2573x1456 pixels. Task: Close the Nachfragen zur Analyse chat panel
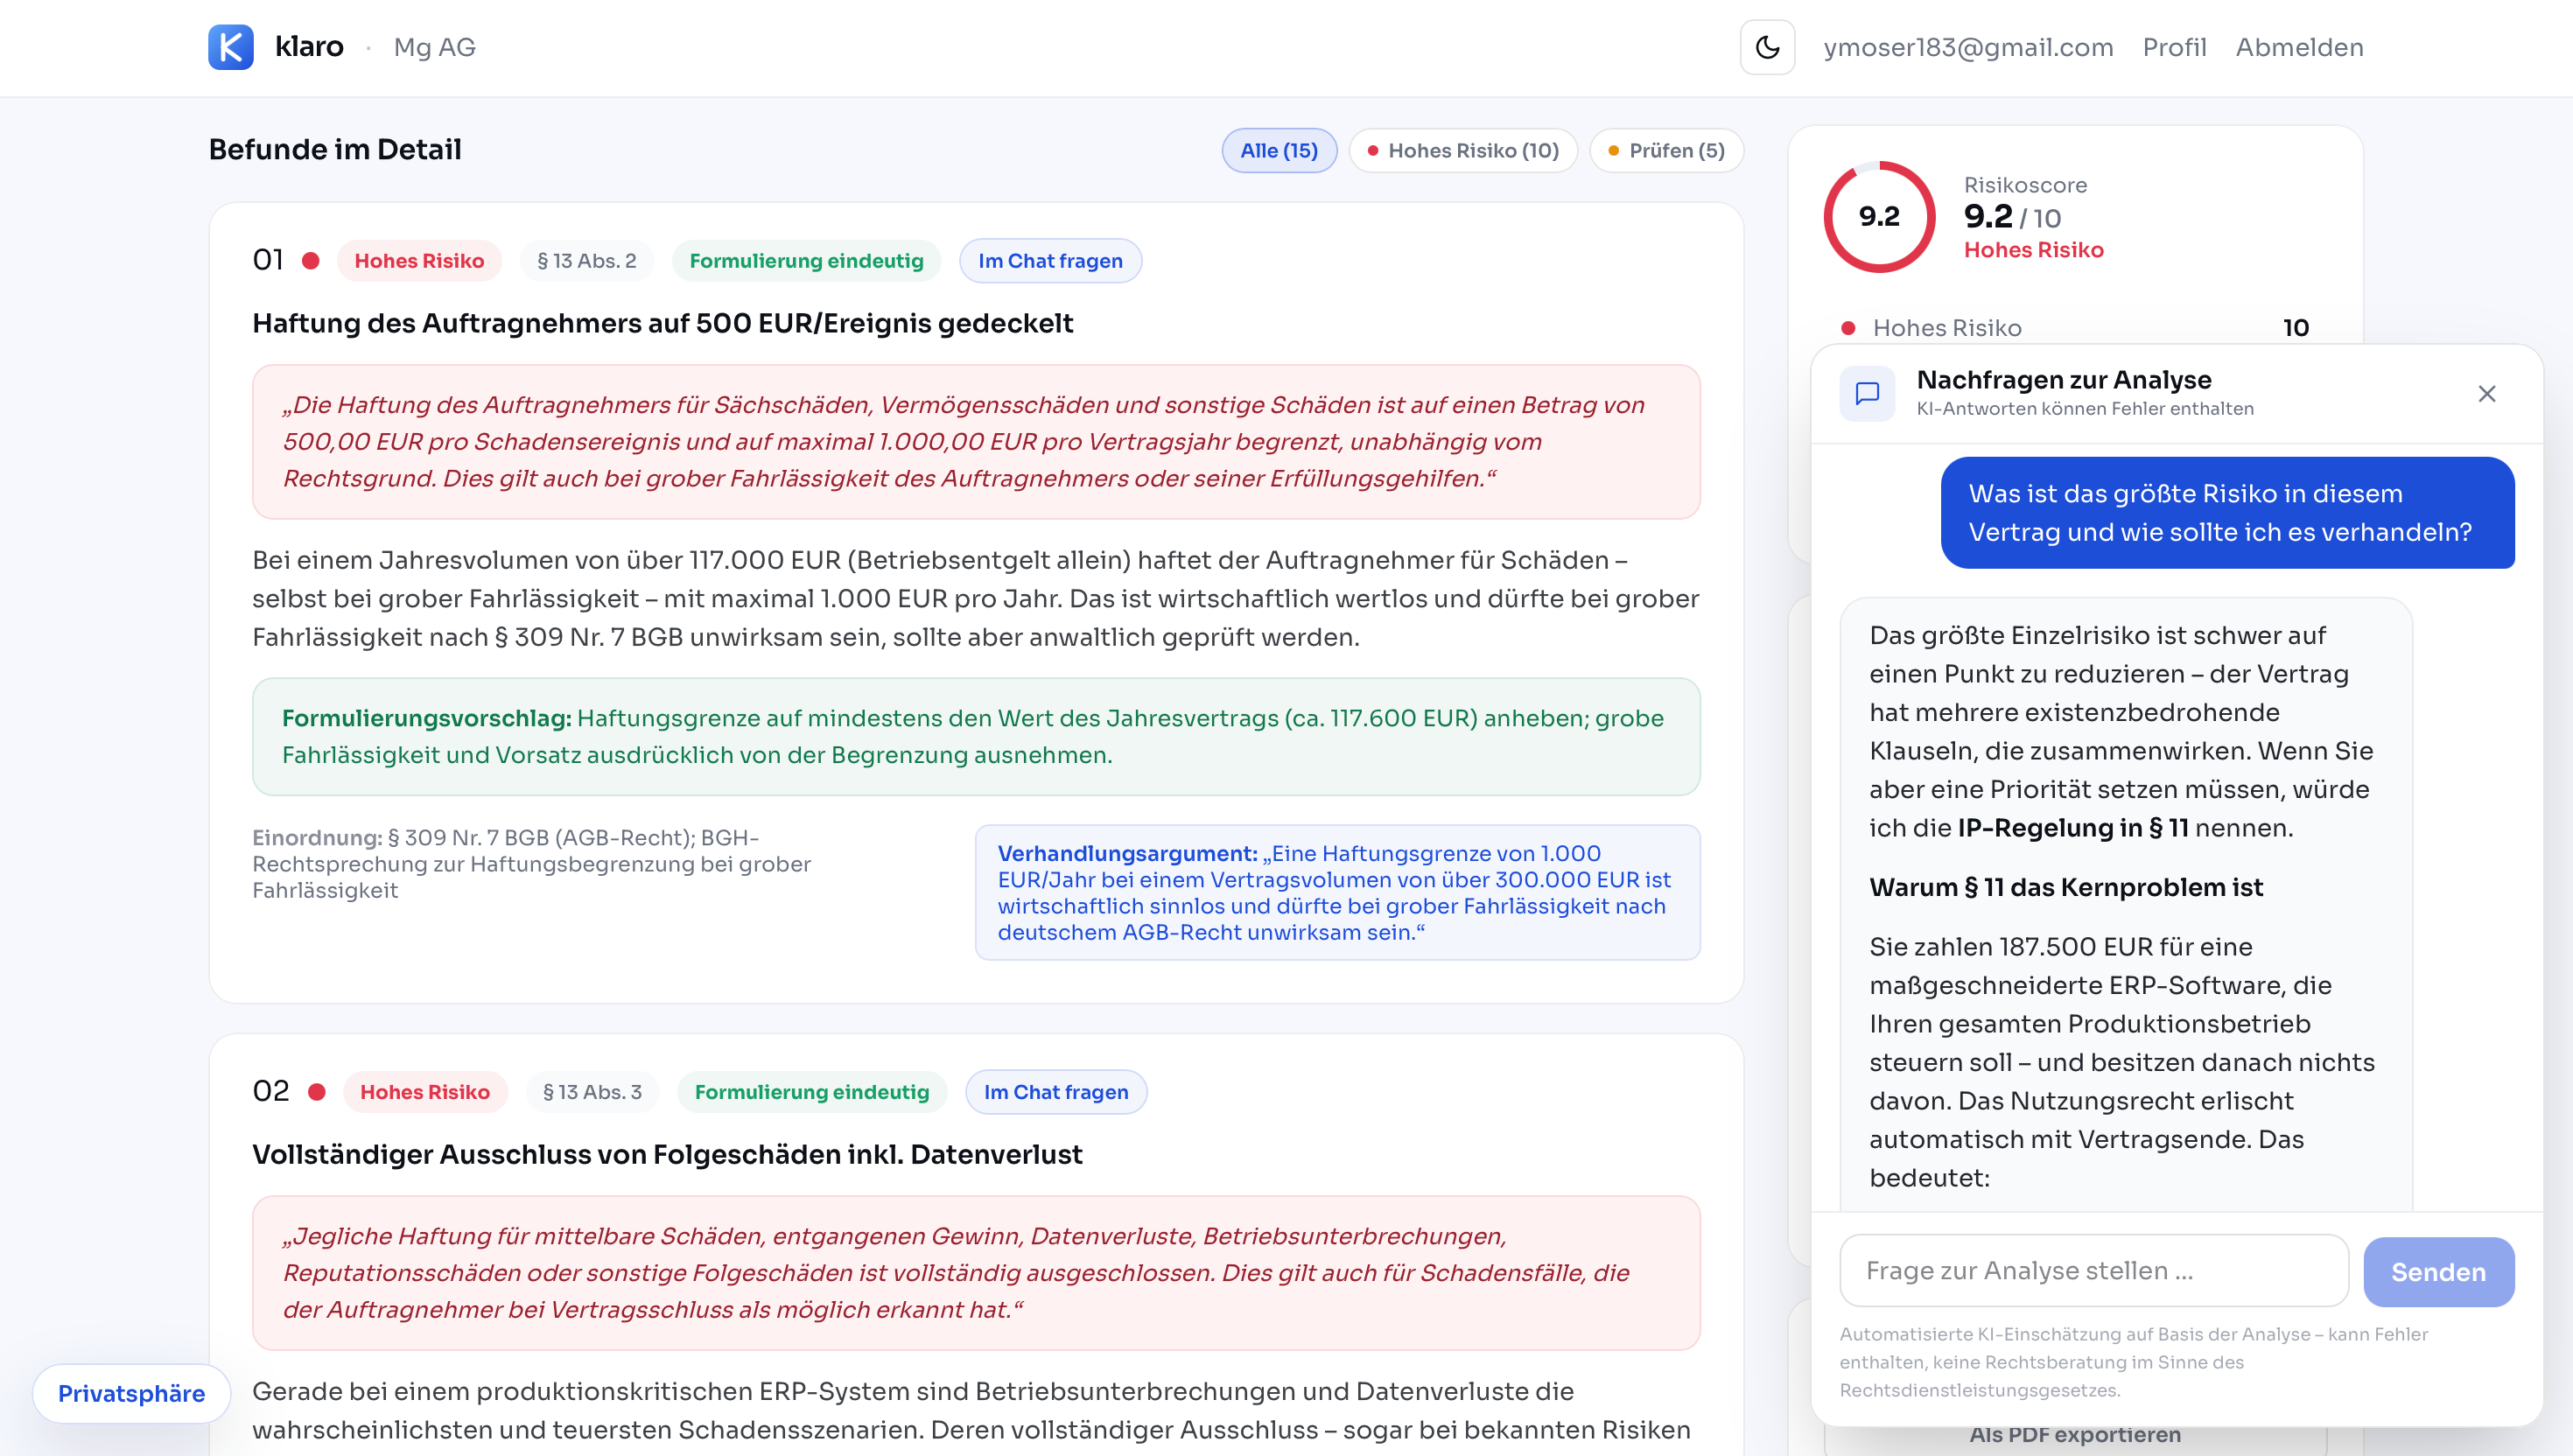point(2487,394)
